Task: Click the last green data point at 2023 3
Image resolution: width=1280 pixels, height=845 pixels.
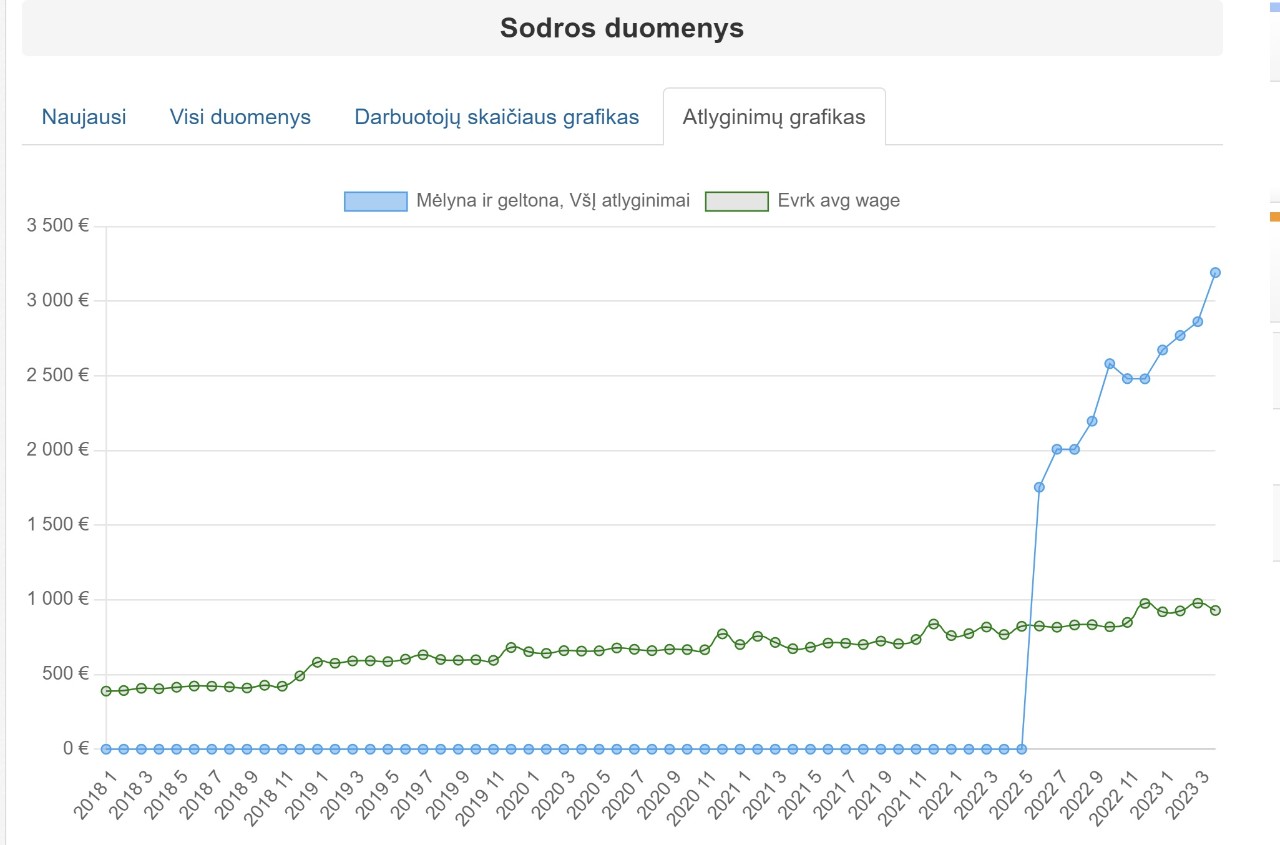Action: 1215,610
